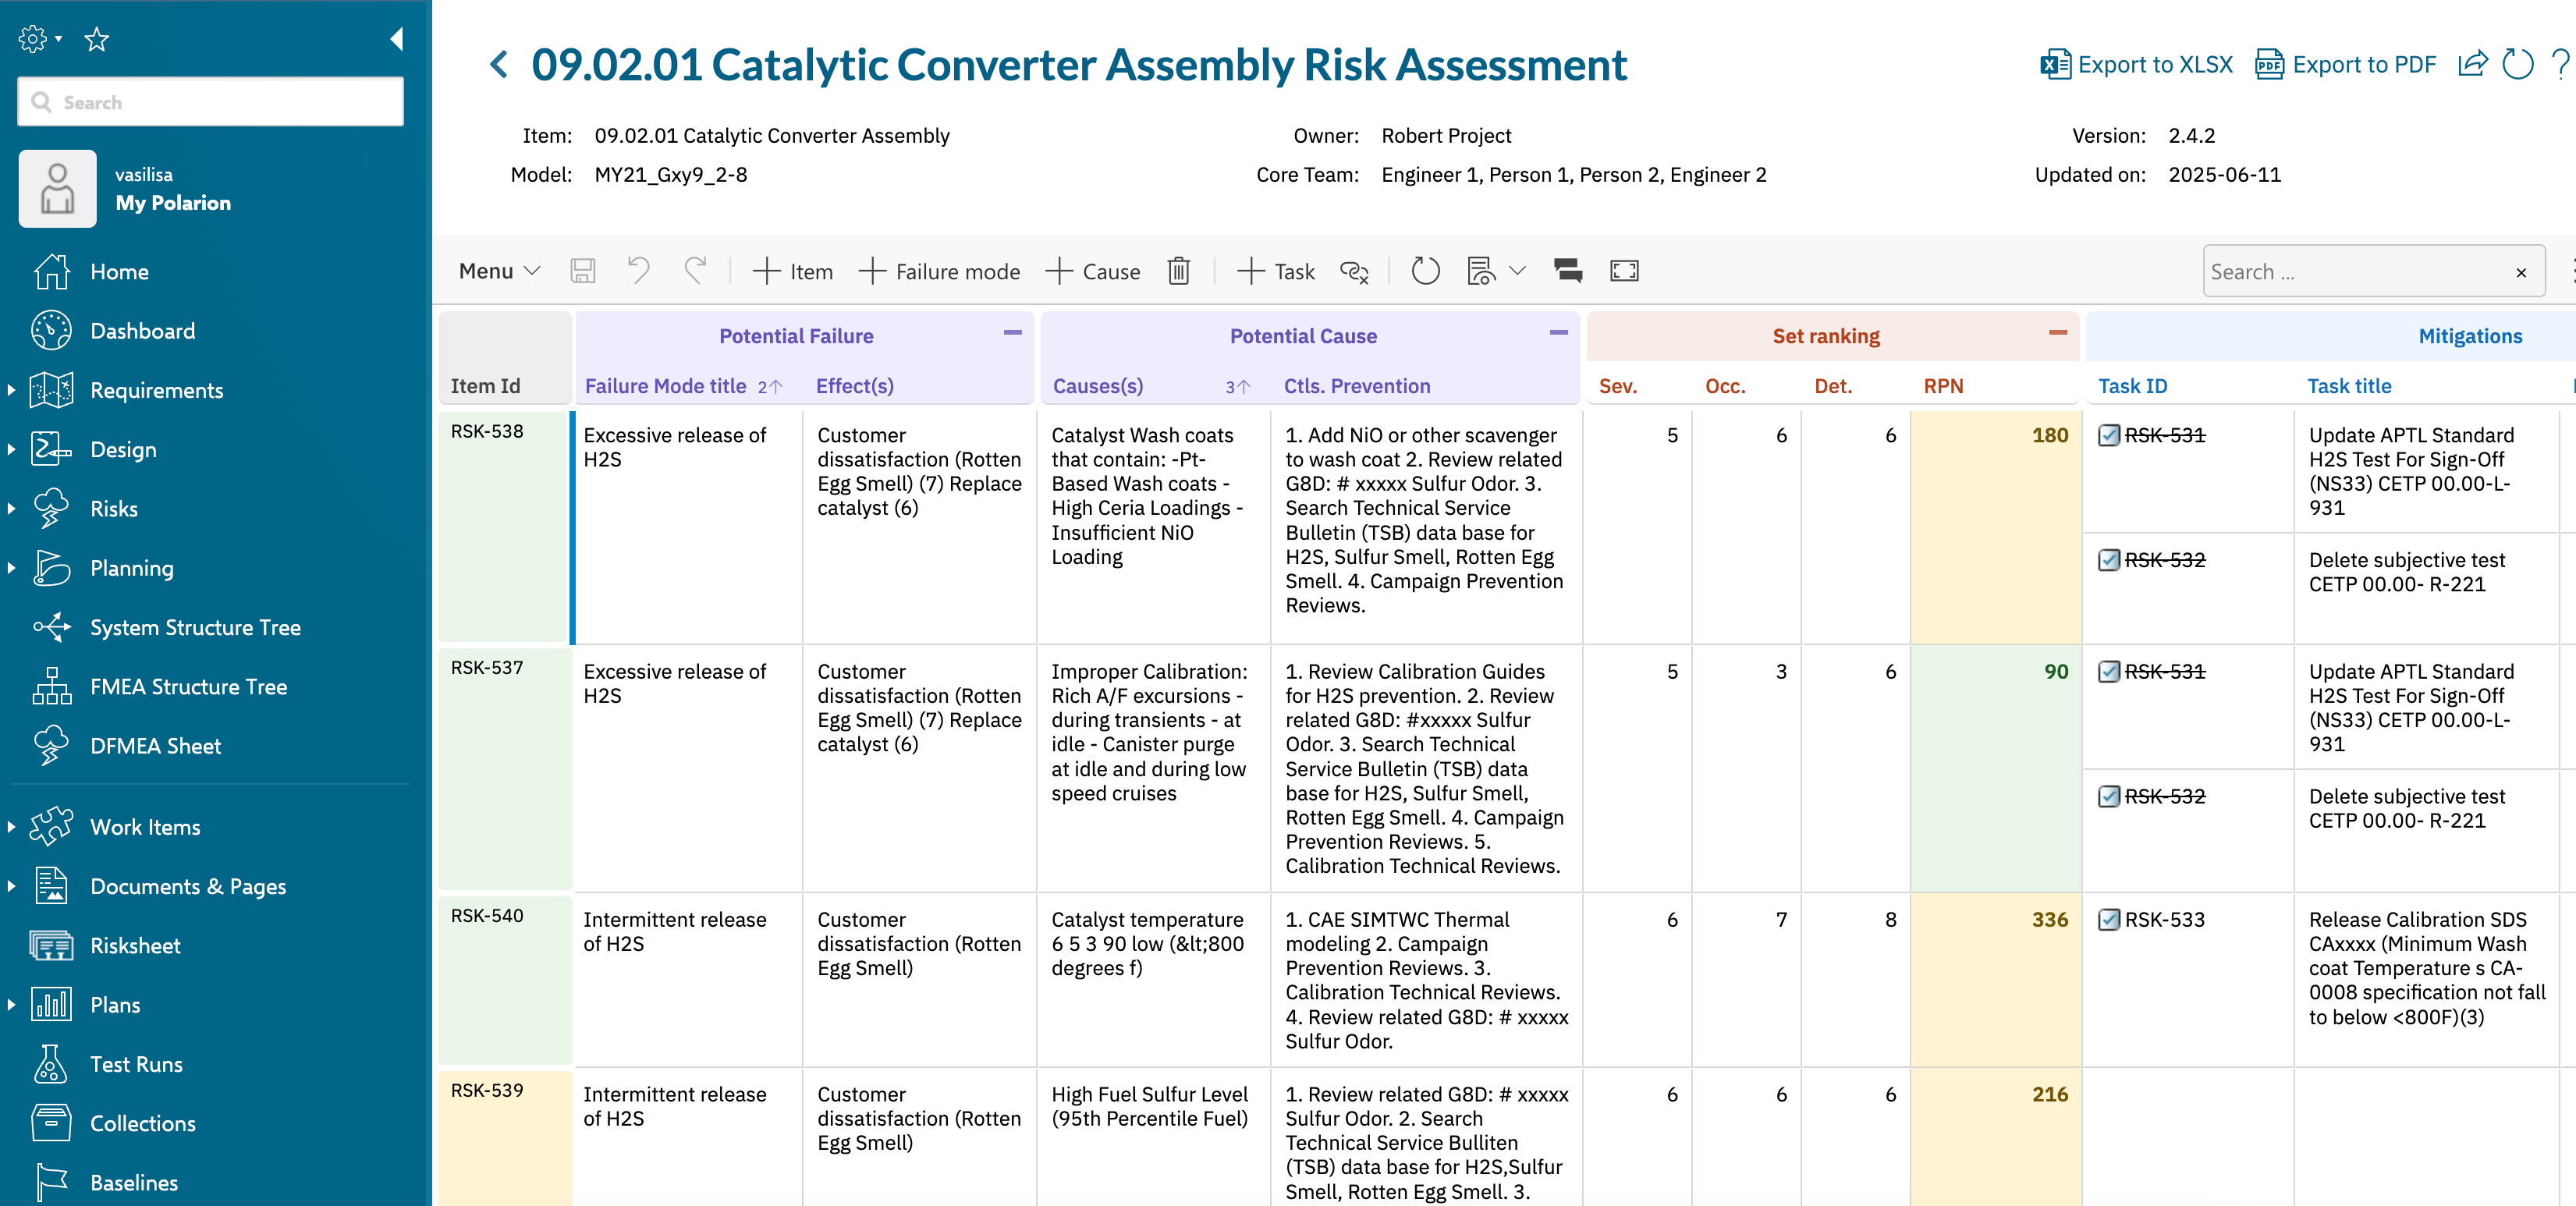Image resolution: width=2576 pixels, height=1206 pixels.
Task: Collapse the left navigation sidebar
Action: 397,39
